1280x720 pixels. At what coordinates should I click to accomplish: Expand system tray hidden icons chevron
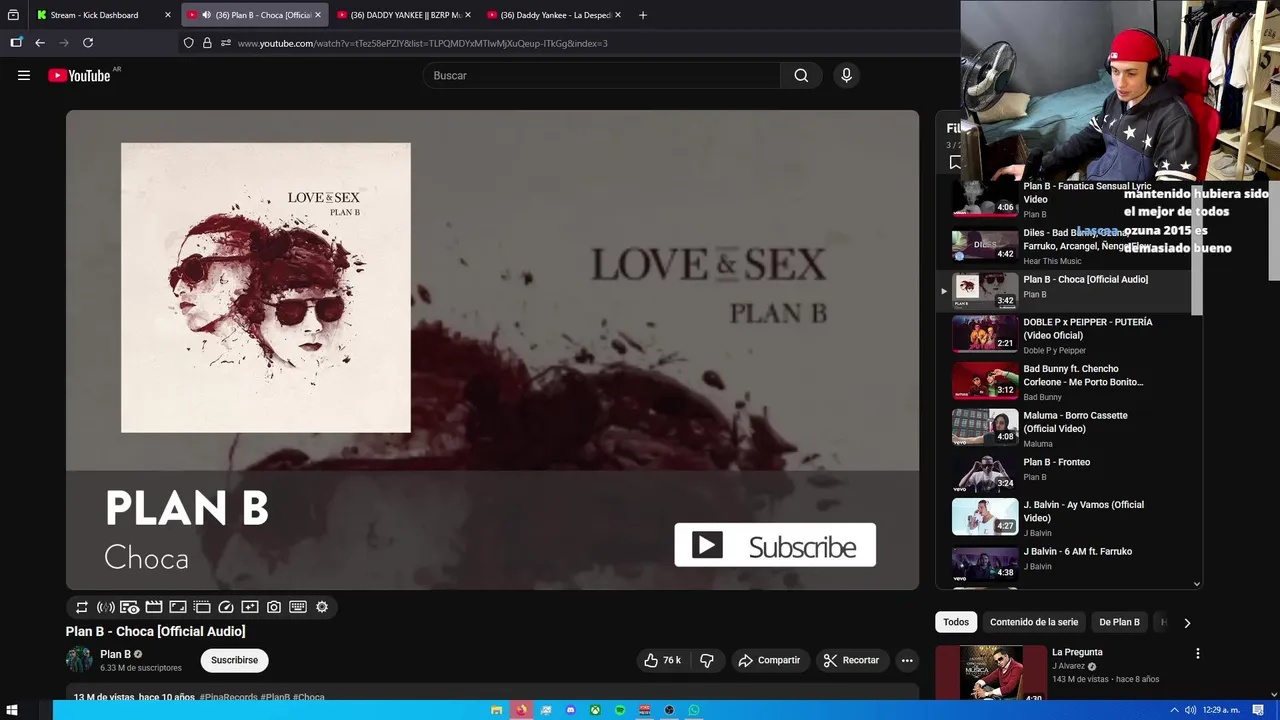coord(1174,710)
